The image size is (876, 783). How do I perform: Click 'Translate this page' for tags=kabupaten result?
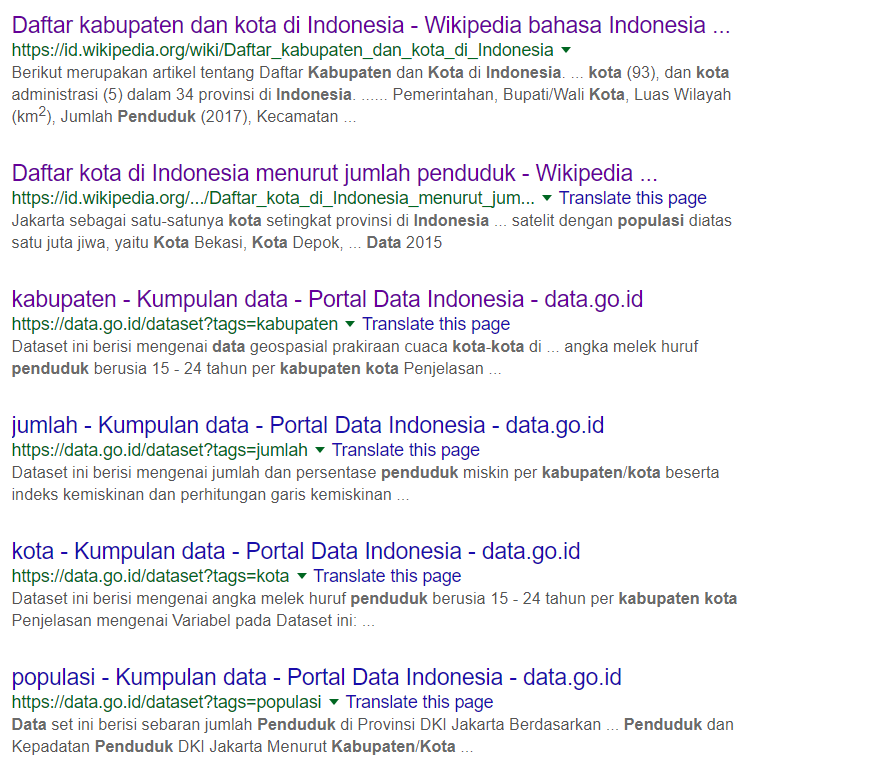(x=436, y=324)
